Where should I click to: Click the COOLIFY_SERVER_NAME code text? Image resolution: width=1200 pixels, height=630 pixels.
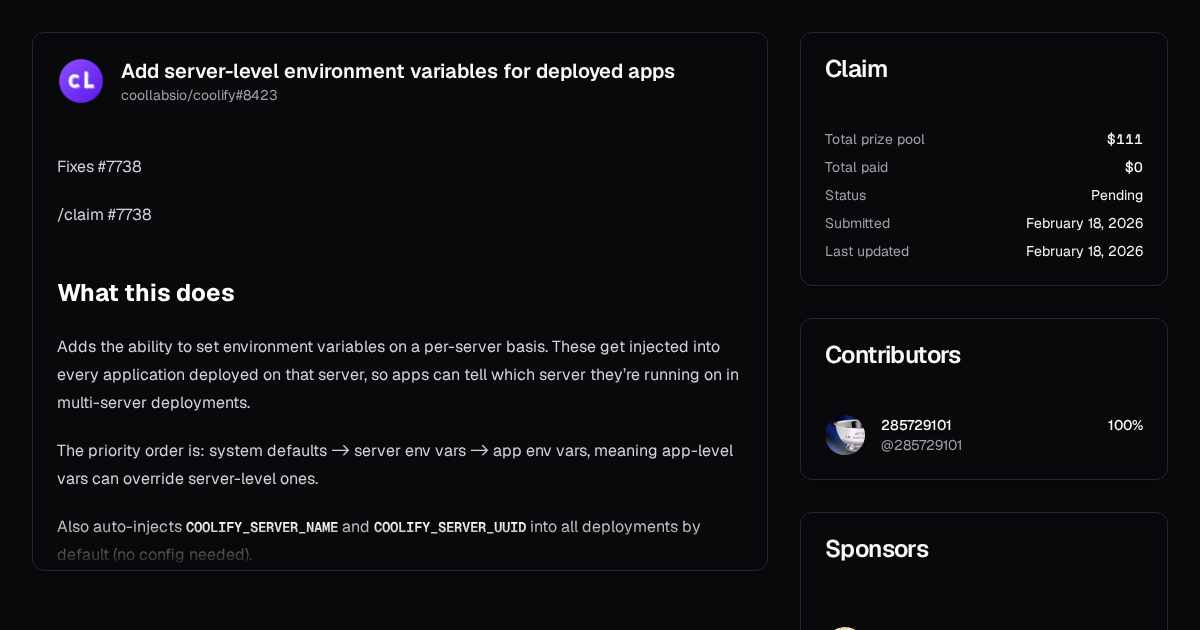[262, 527]
